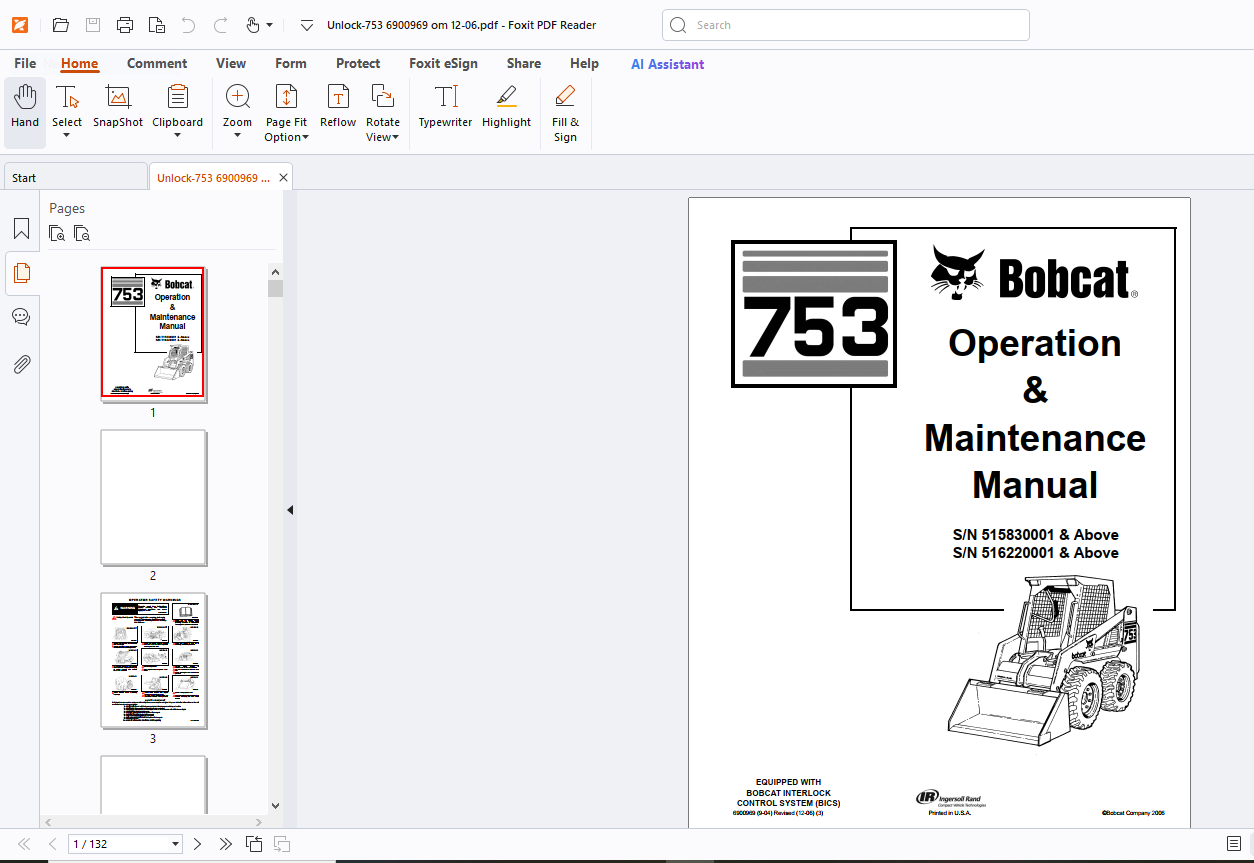Switch to Foxit eSign tab
The image size is (1254, 863).
coord(443,63)
